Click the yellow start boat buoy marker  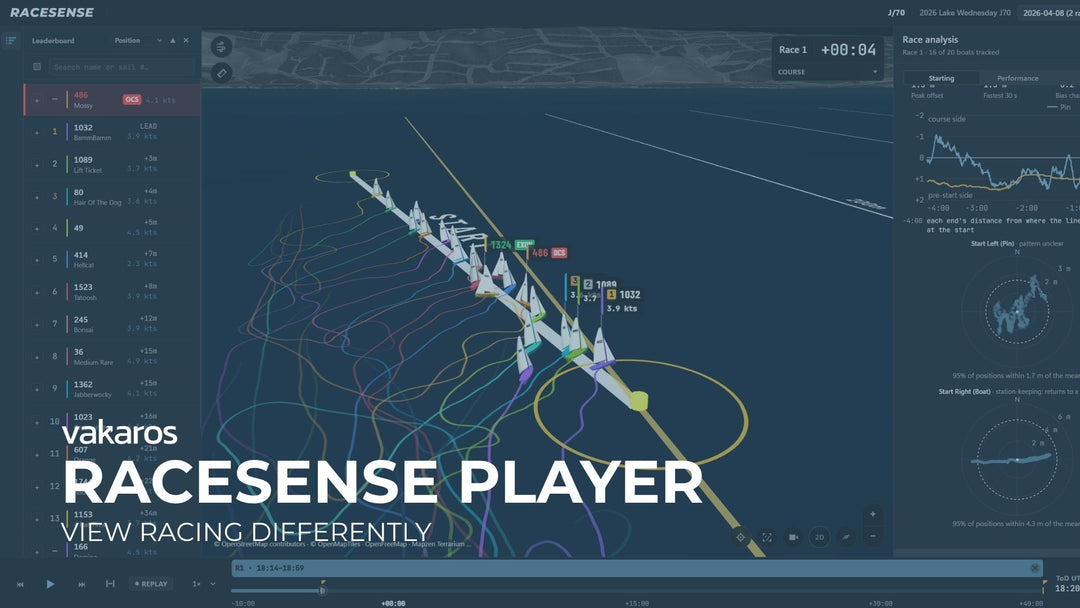pyautogui.click(x=639, y=401)
